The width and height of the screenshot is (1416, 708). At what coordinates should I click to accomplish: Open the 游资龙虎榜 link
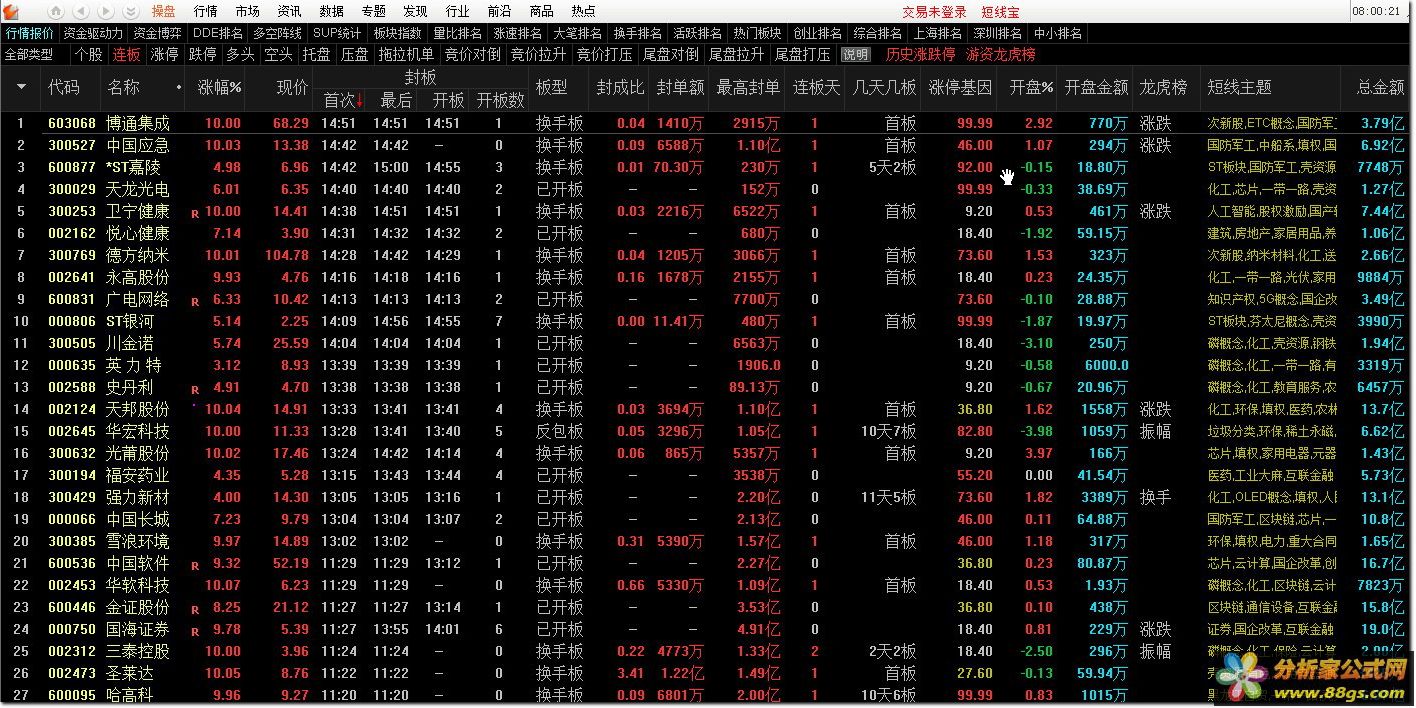(x=1000, y=55)
